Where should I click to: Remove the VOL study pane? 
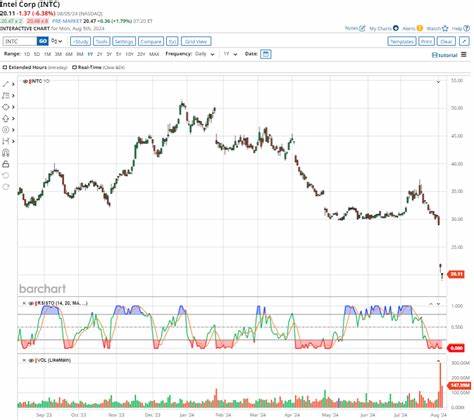24,360
